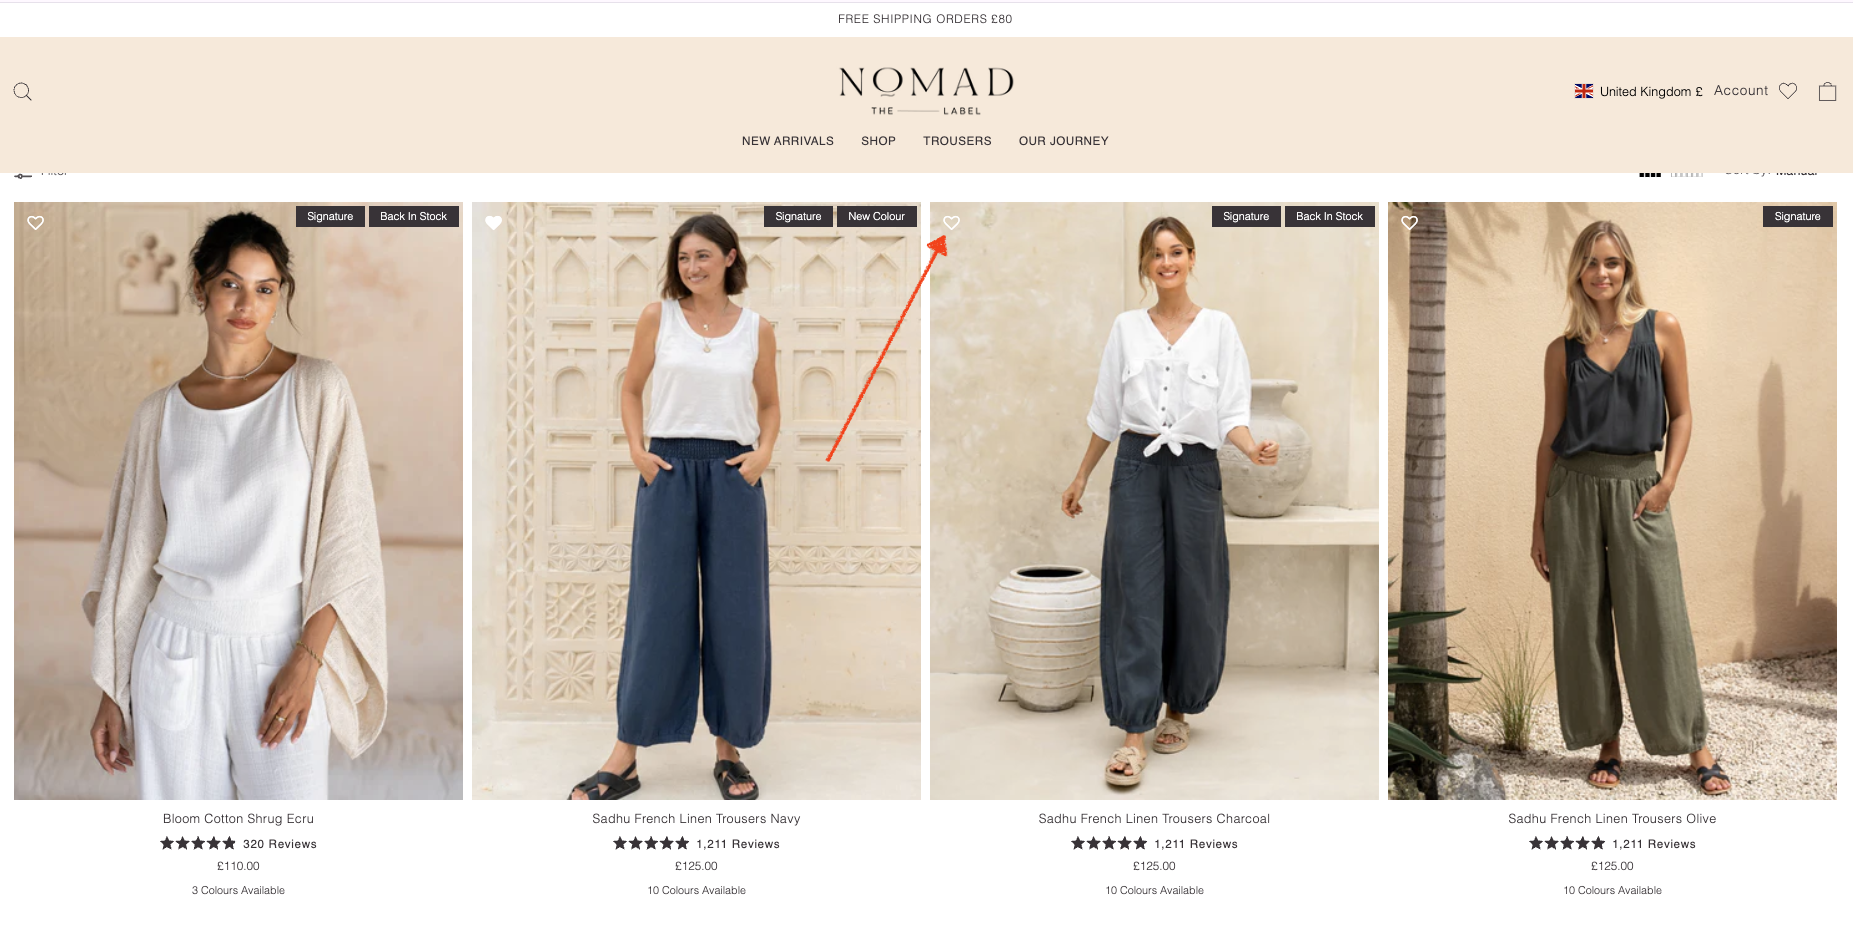Click the NOMAD The Label logo
The image size is (1853, 925).
(926, 91)
